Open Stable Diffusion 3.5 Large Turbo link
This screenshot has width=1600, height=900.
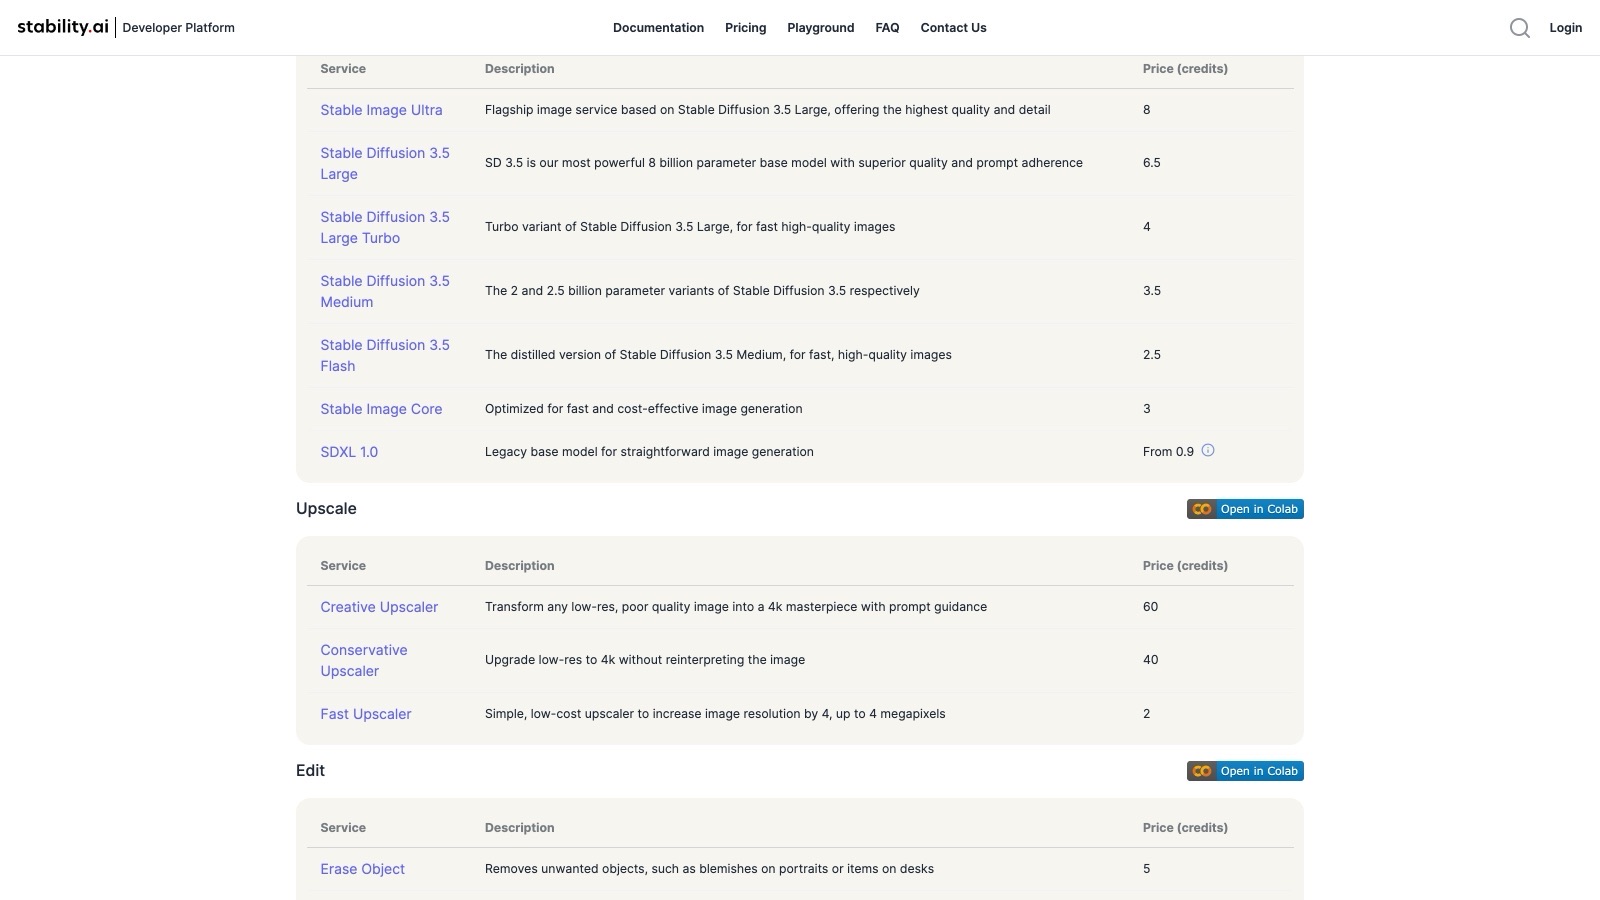[x=385, y=227]
